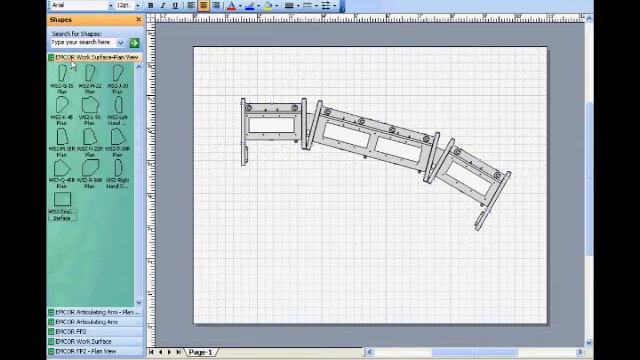Go to previous page navigation button
640x360 pixels.
tap(160, 352)
